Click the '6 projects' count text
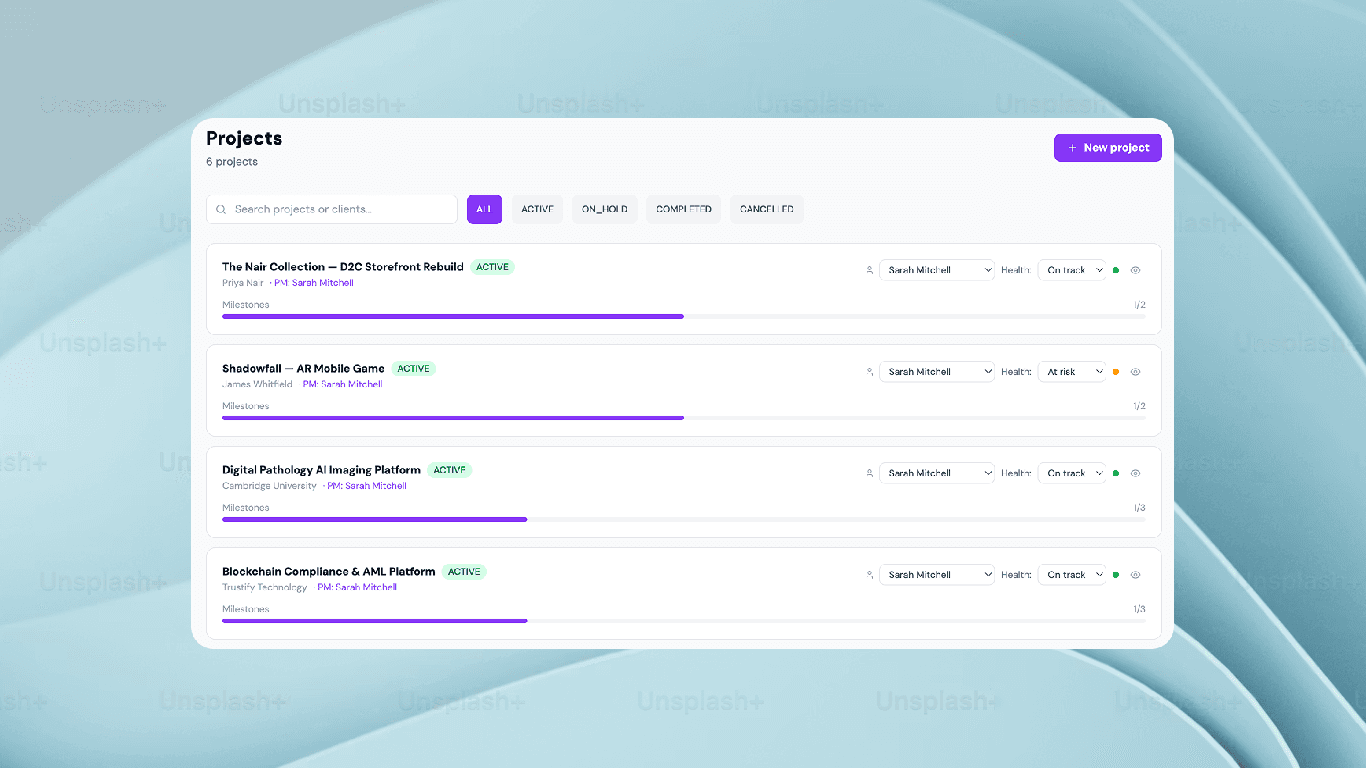Screen dimensions: 1366x768 232,162
